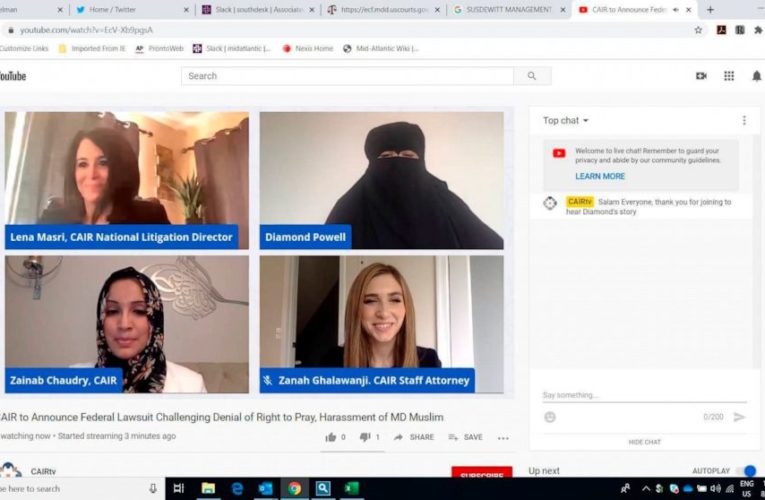Screen dimensions: 765x500
Task: Open live chat three-dot options menu
Action: (x=744, y=121)
